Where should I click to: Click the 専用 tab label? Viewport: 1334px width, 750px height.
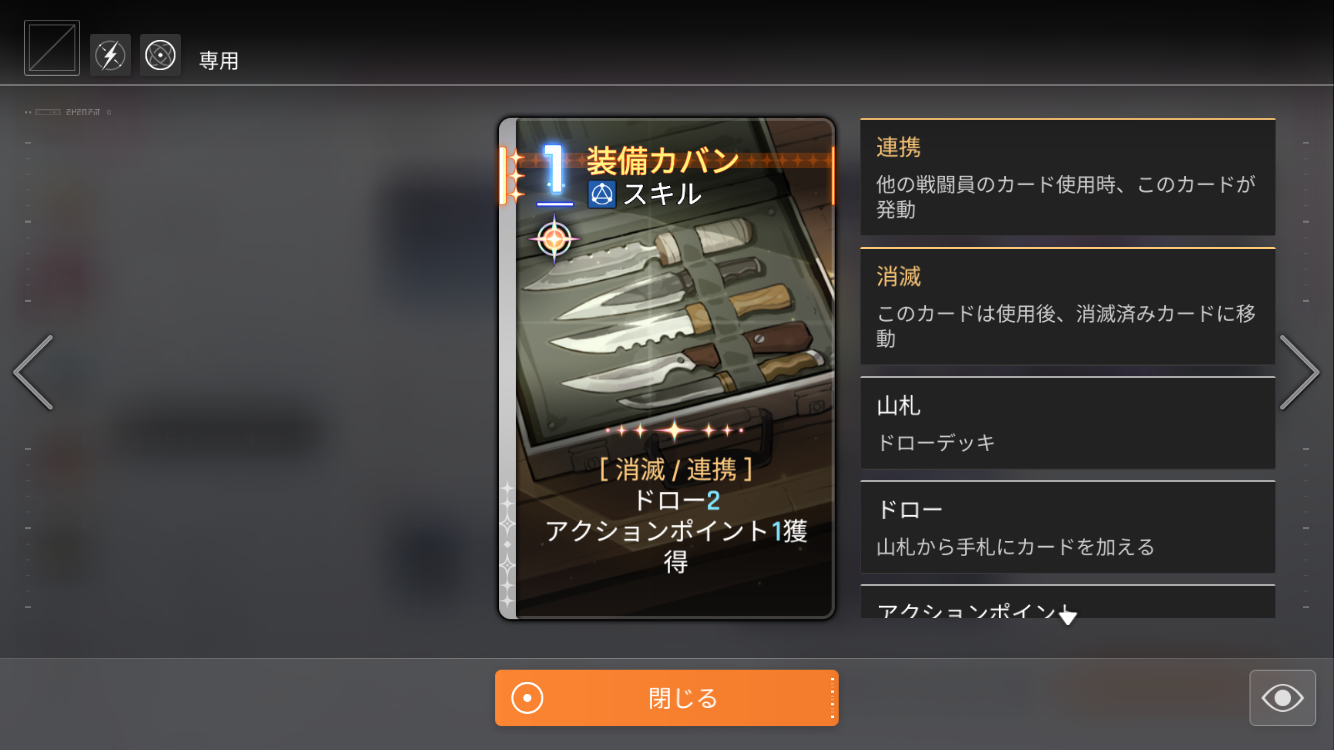(x=218, y=61)
